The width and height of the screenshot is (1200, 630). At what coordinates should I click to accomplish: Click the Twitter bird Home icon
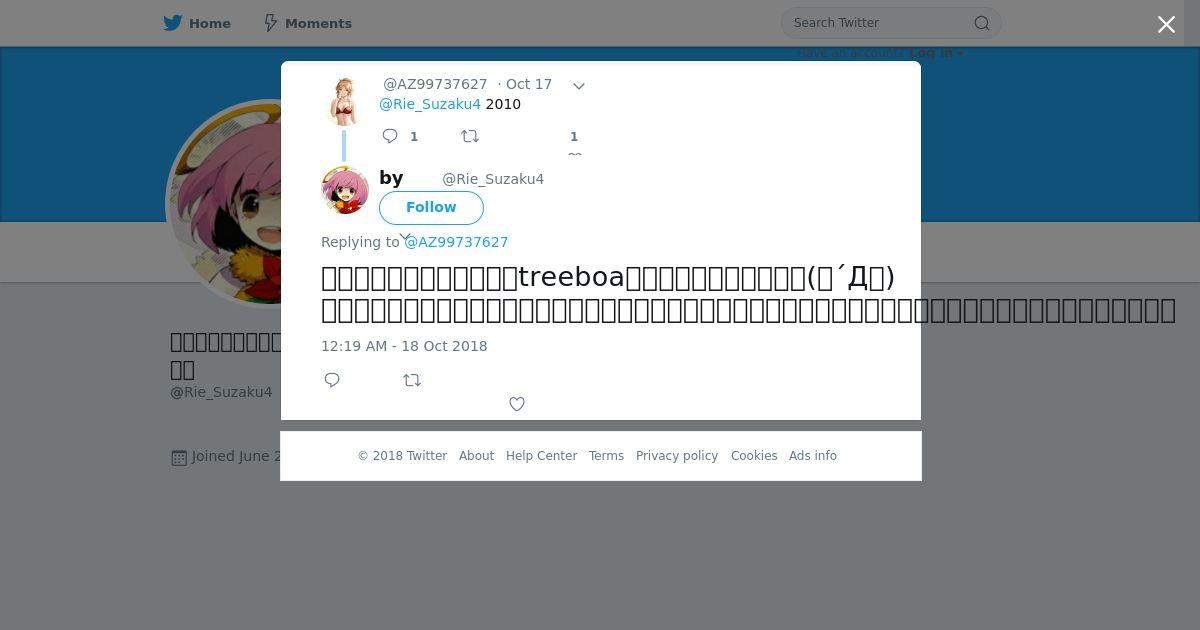(x=173, y=23)
